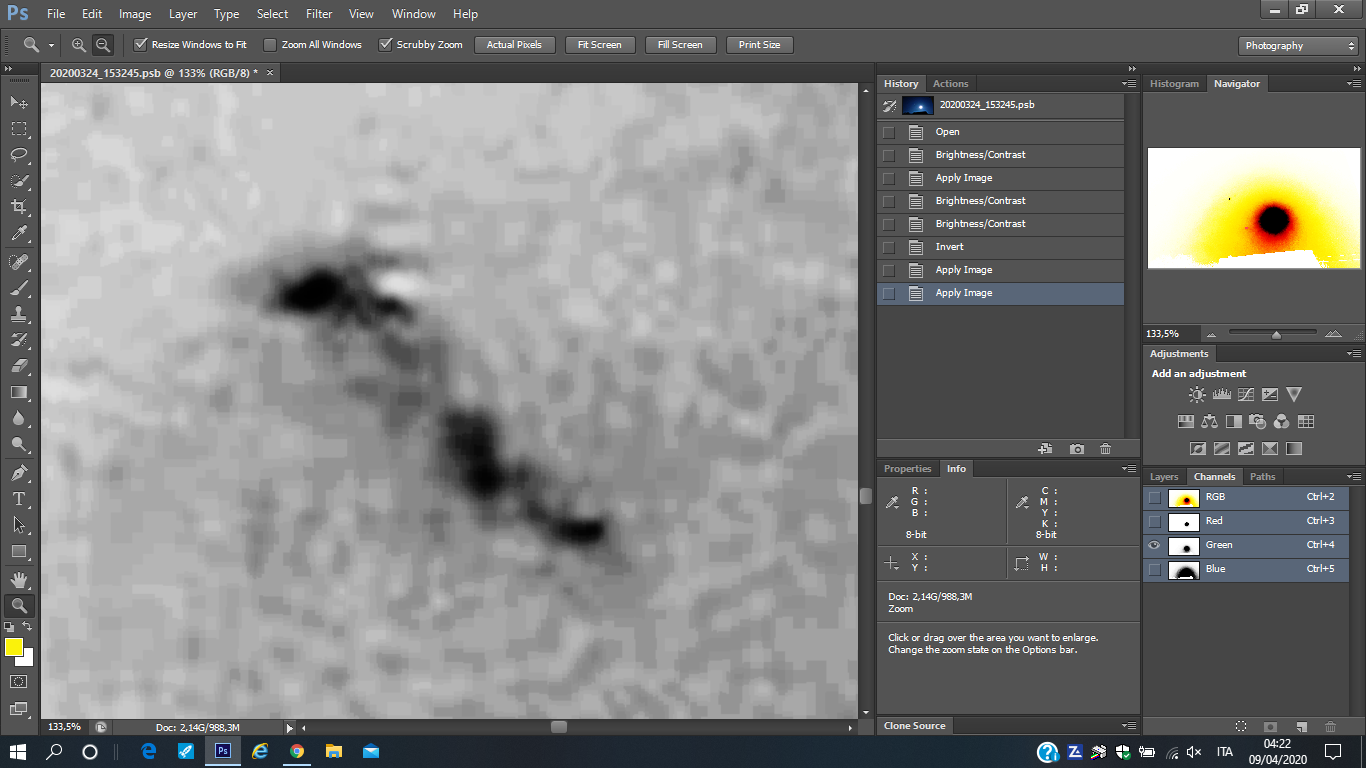
Task: Open the Channels panel options menu
Action: 1353,477
